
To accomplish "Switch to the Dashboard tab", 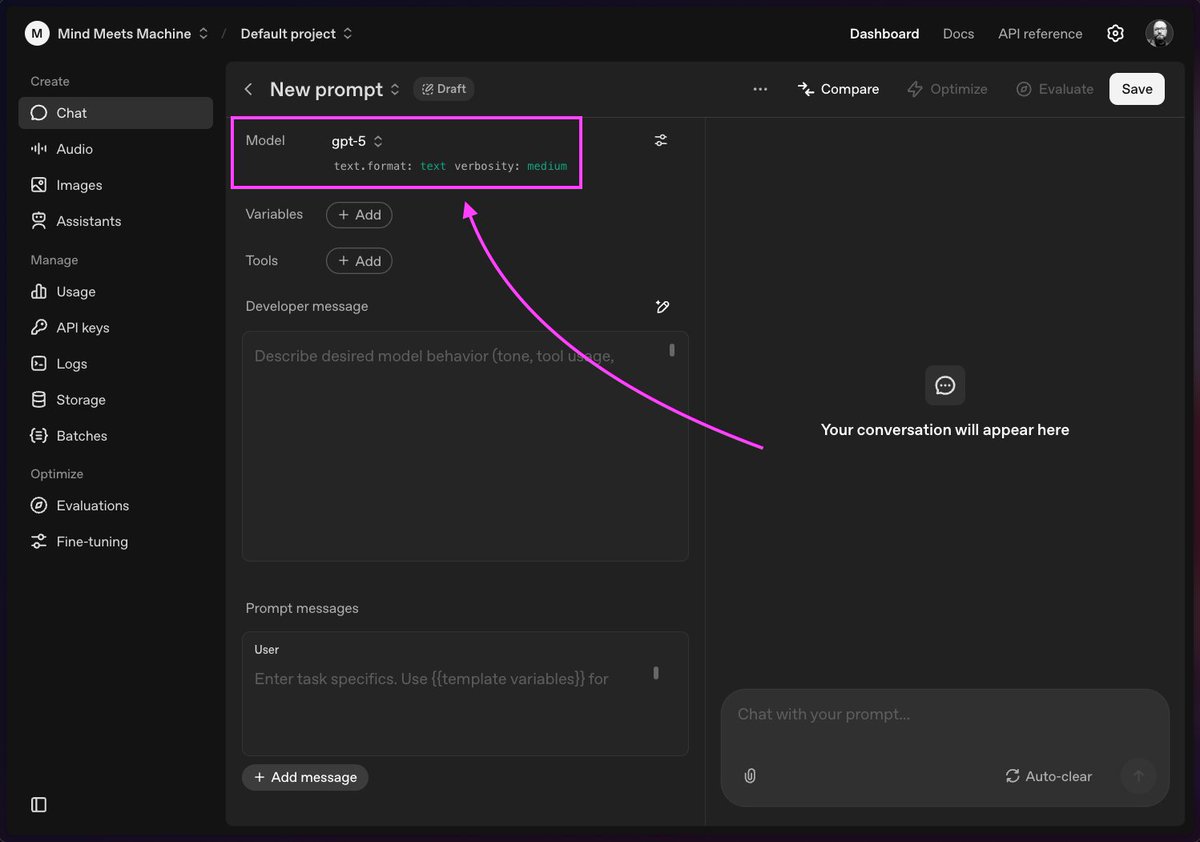I will click(x=884, y=33).
